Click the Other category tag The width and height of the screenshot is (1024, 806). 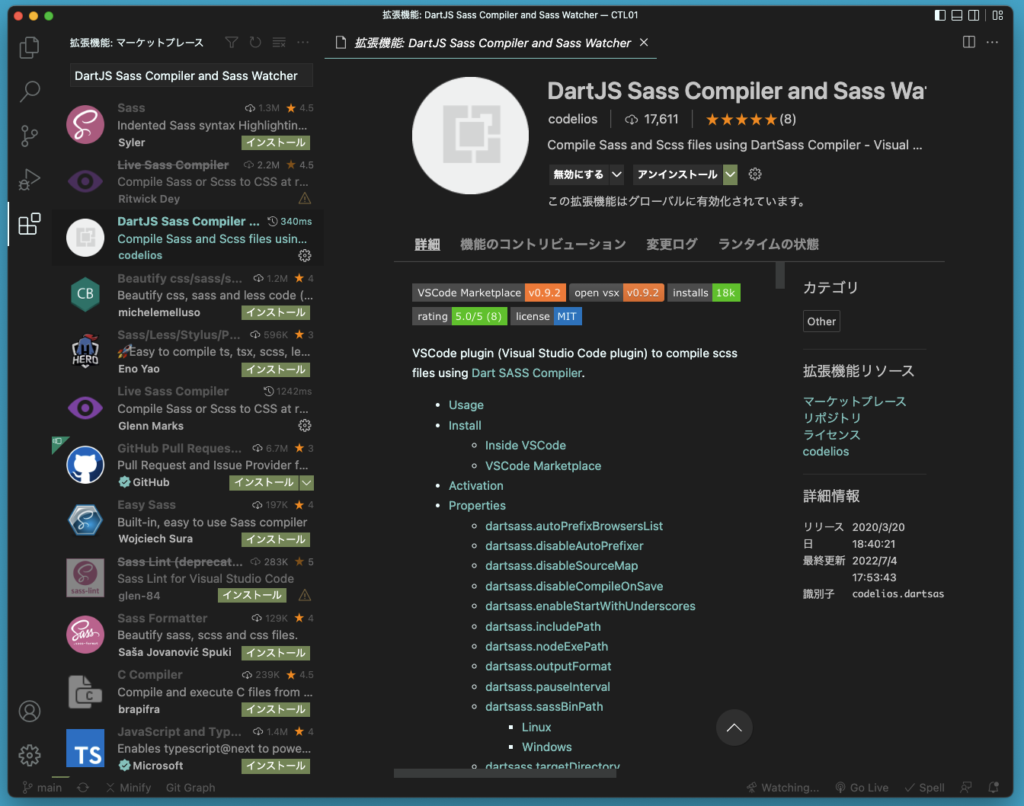(x=821, y=321)
